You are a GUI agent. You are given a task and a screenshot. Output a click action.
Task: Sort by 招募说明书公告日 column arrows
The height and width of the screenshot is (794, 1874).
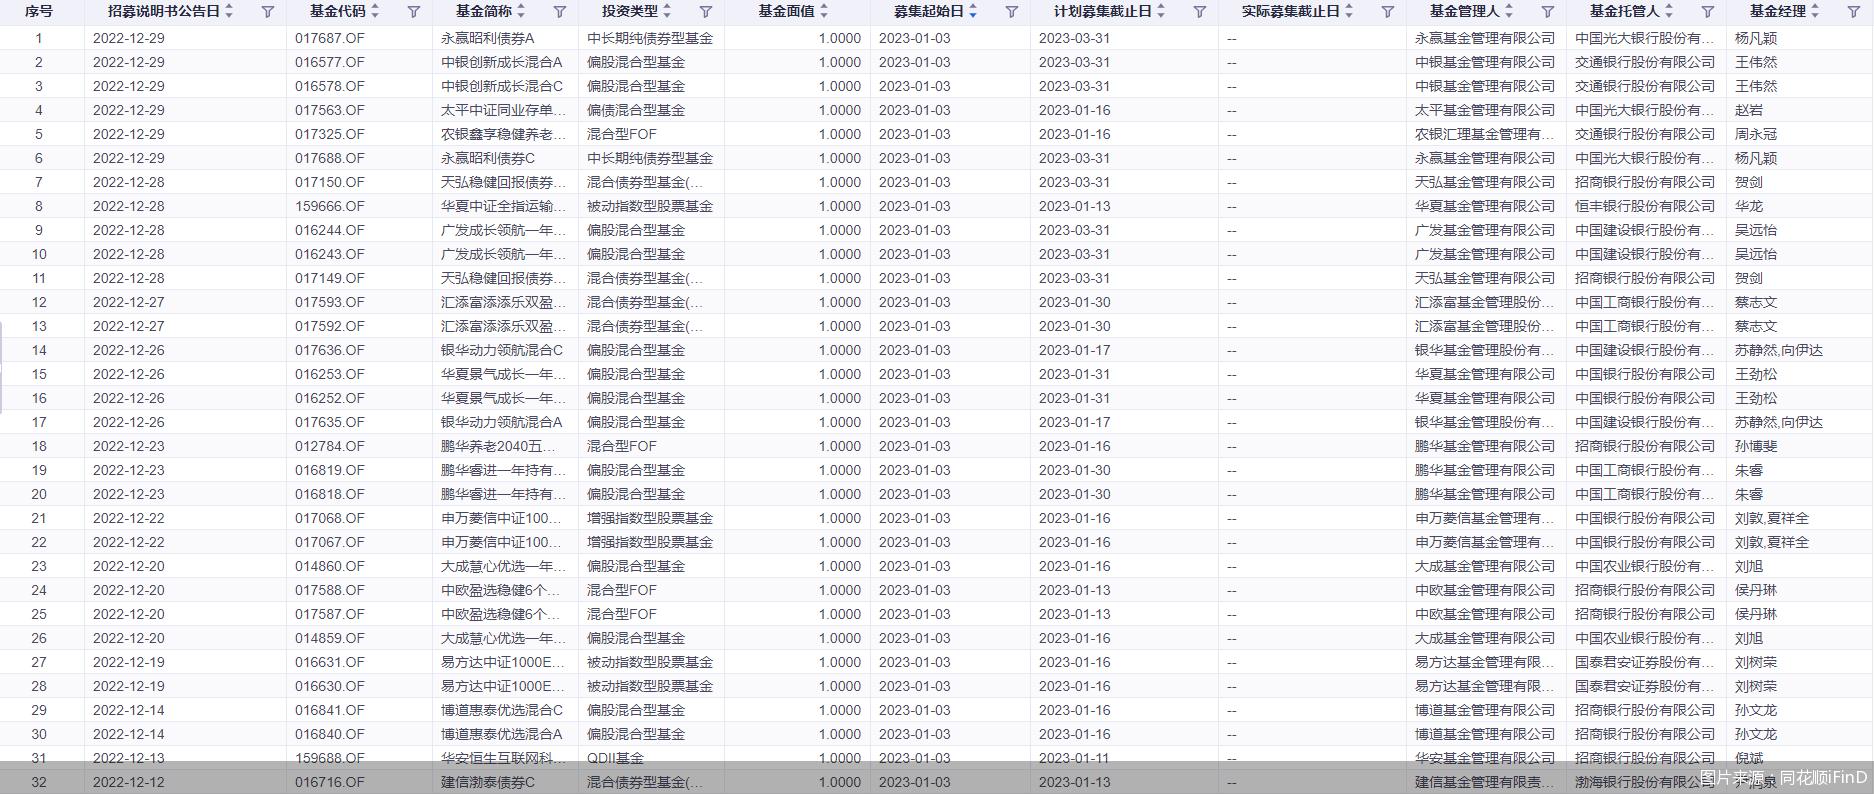pos(229,11)
